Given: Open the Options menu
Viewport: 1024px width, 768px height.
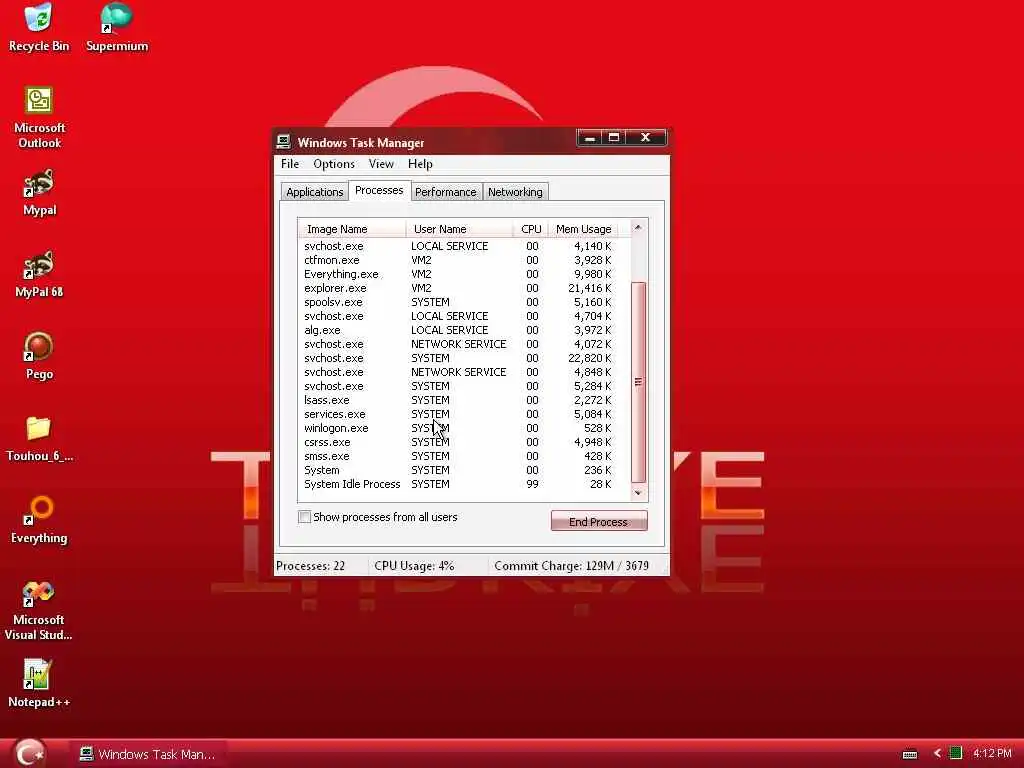Looking at the screenshot, I should coord(334,164).
